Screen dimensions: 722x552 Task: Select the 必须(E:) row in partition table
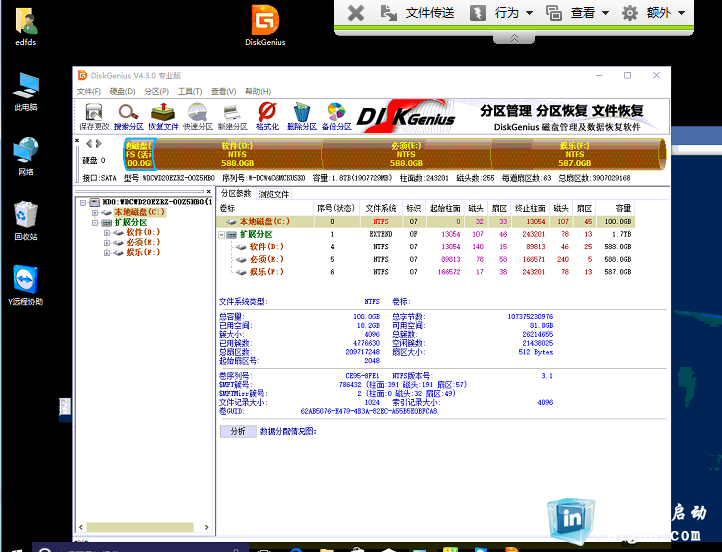click(x=425, y=259)
